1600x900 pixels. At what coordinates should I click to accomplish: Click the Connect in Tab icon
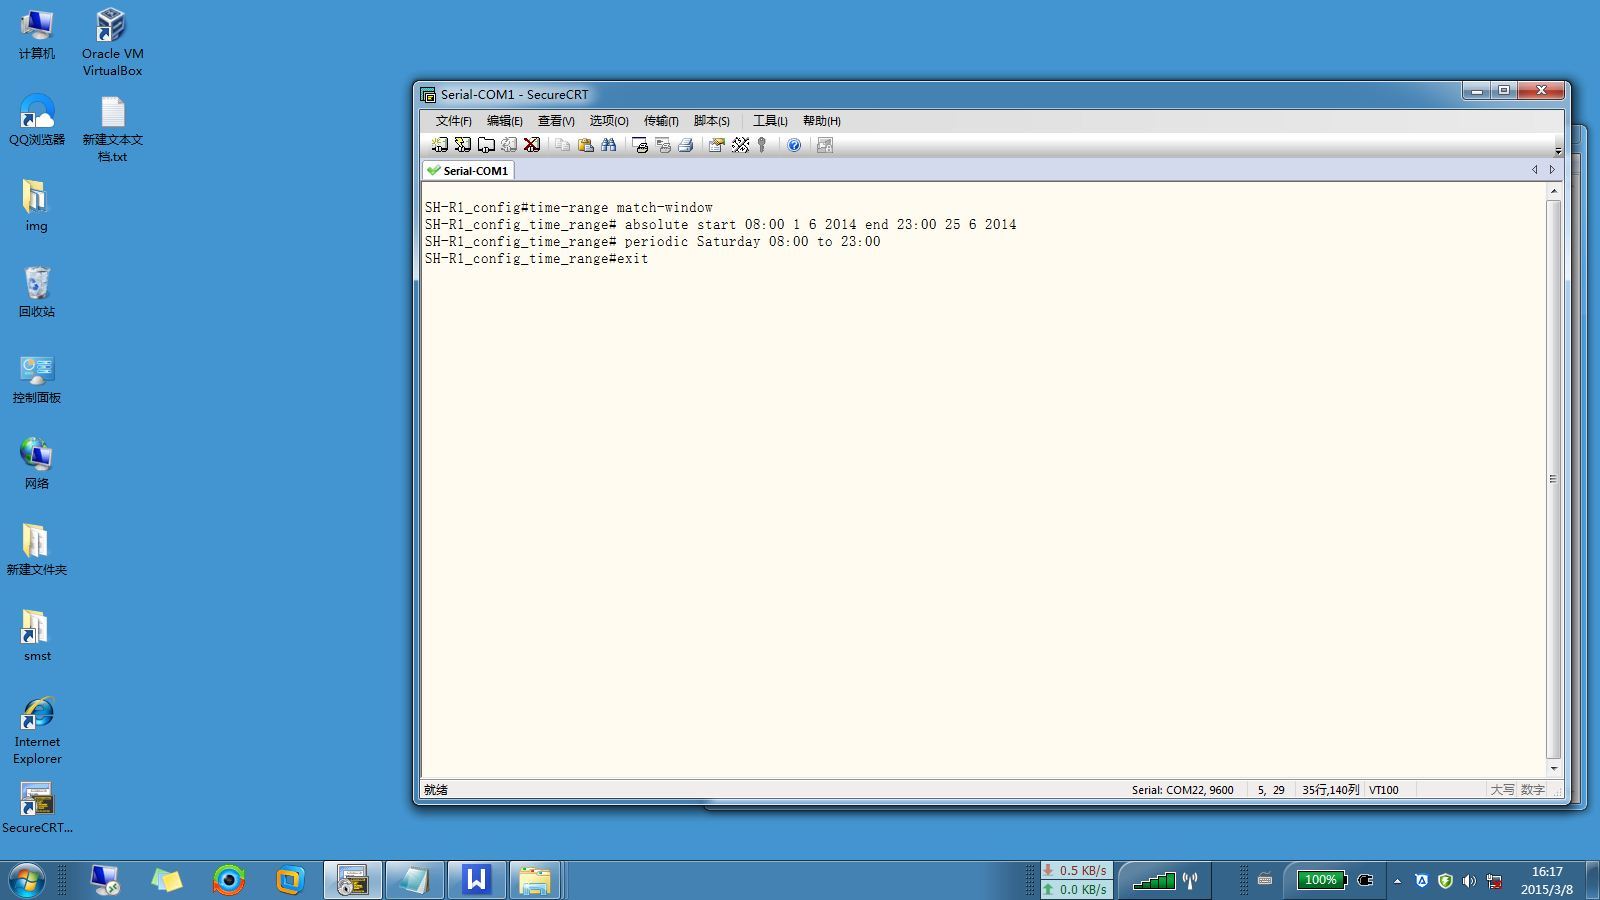point(486,145)
